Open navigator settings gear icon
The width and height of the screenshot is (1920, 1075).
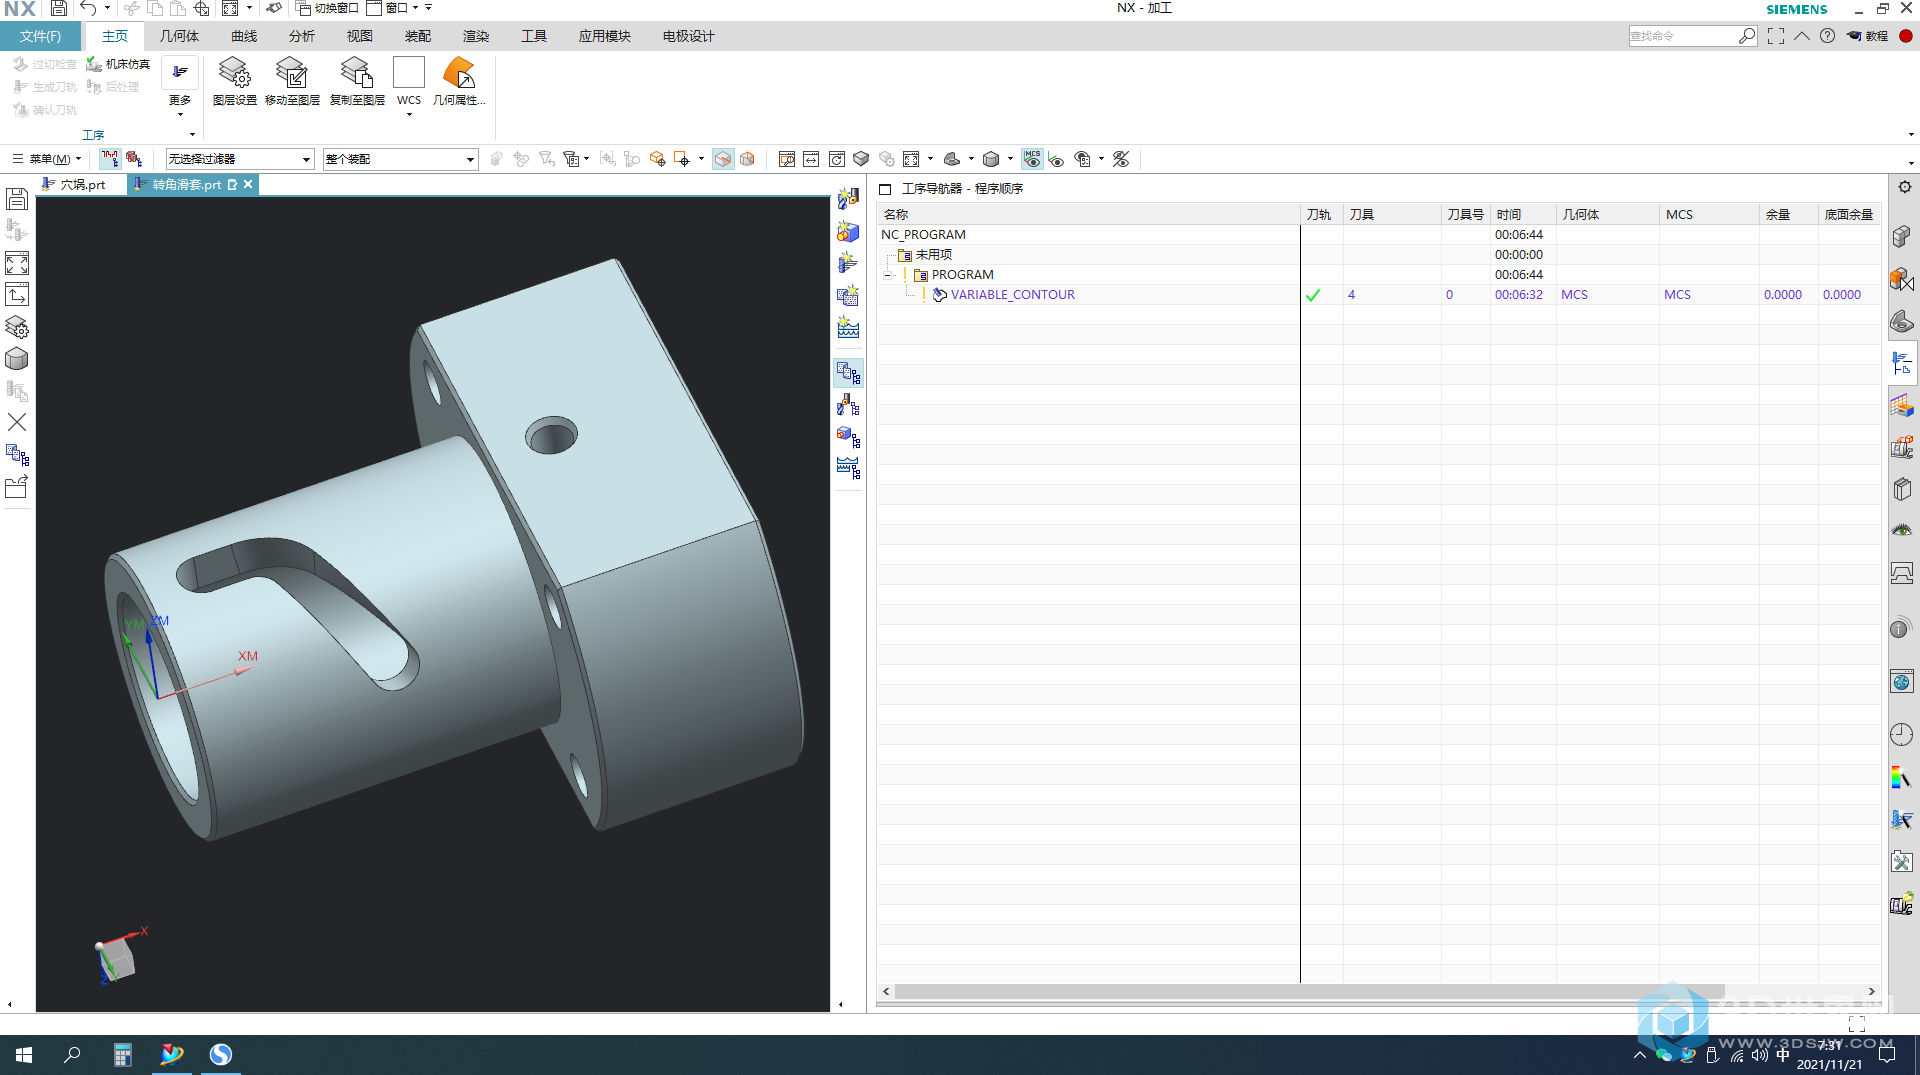pos(1904,187)
